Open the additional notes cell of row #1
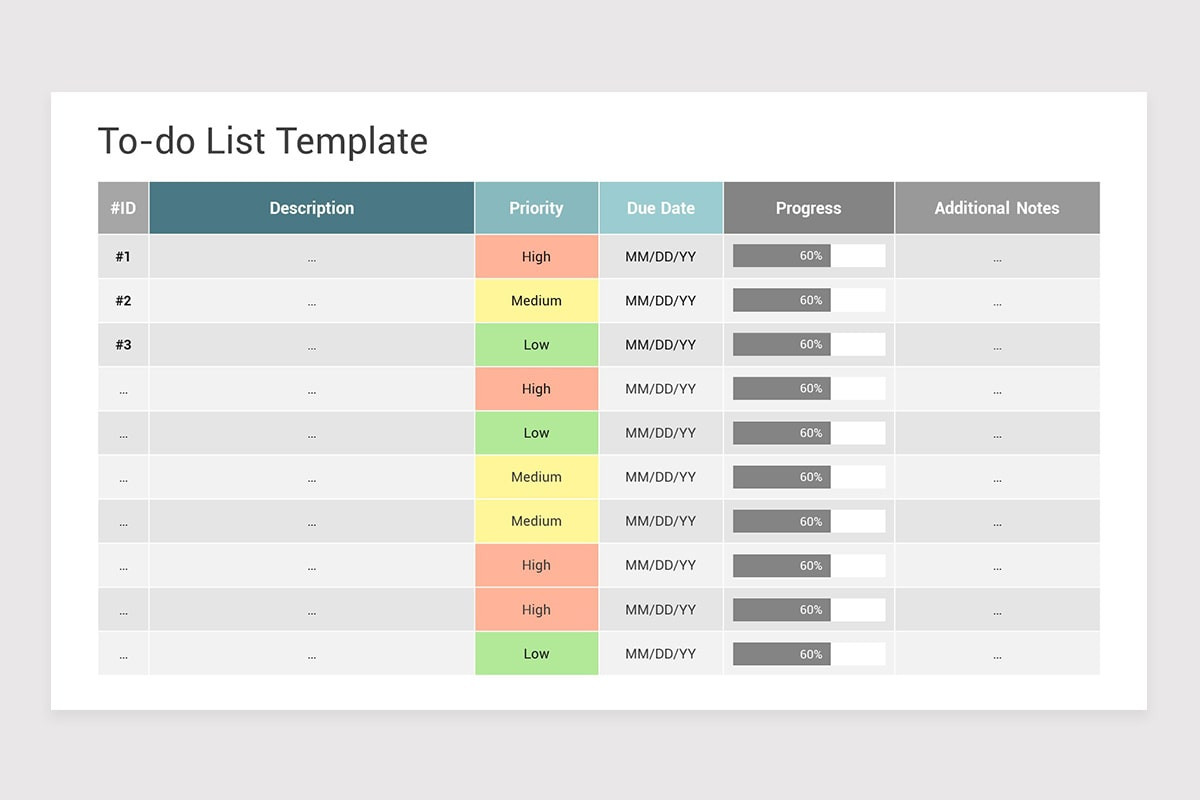This screenshot has height=800, width=1200. tap(997, 256)
